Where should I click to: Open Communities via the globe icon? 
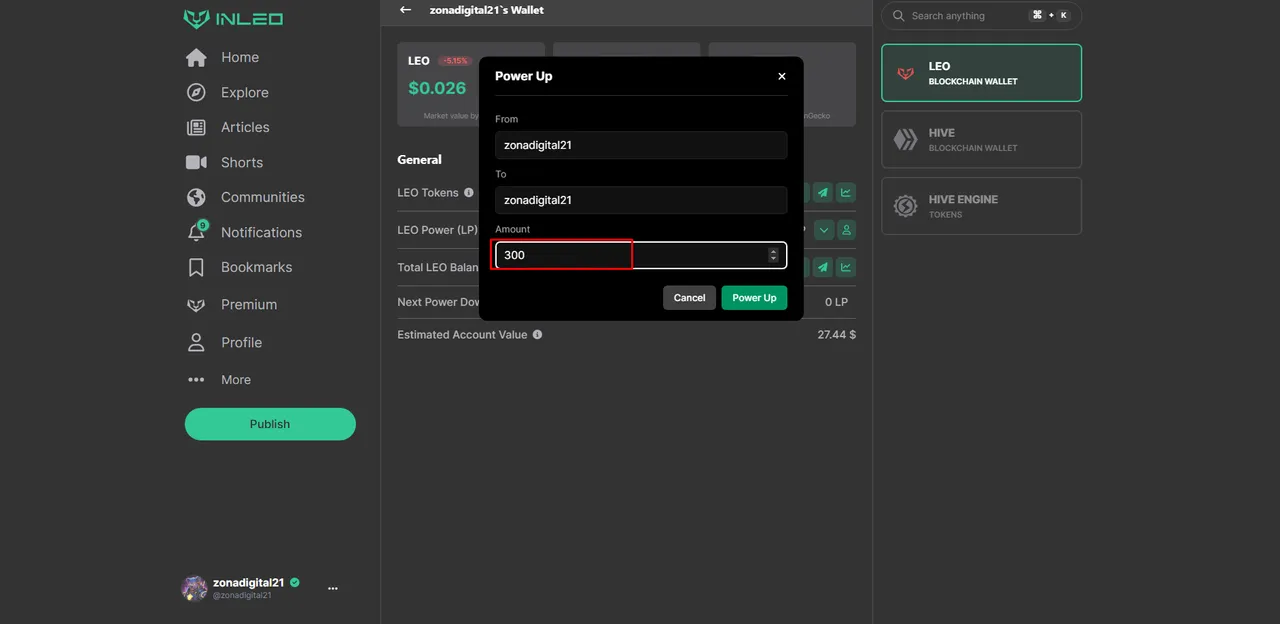pyautogui.click(x=196, y=198)
